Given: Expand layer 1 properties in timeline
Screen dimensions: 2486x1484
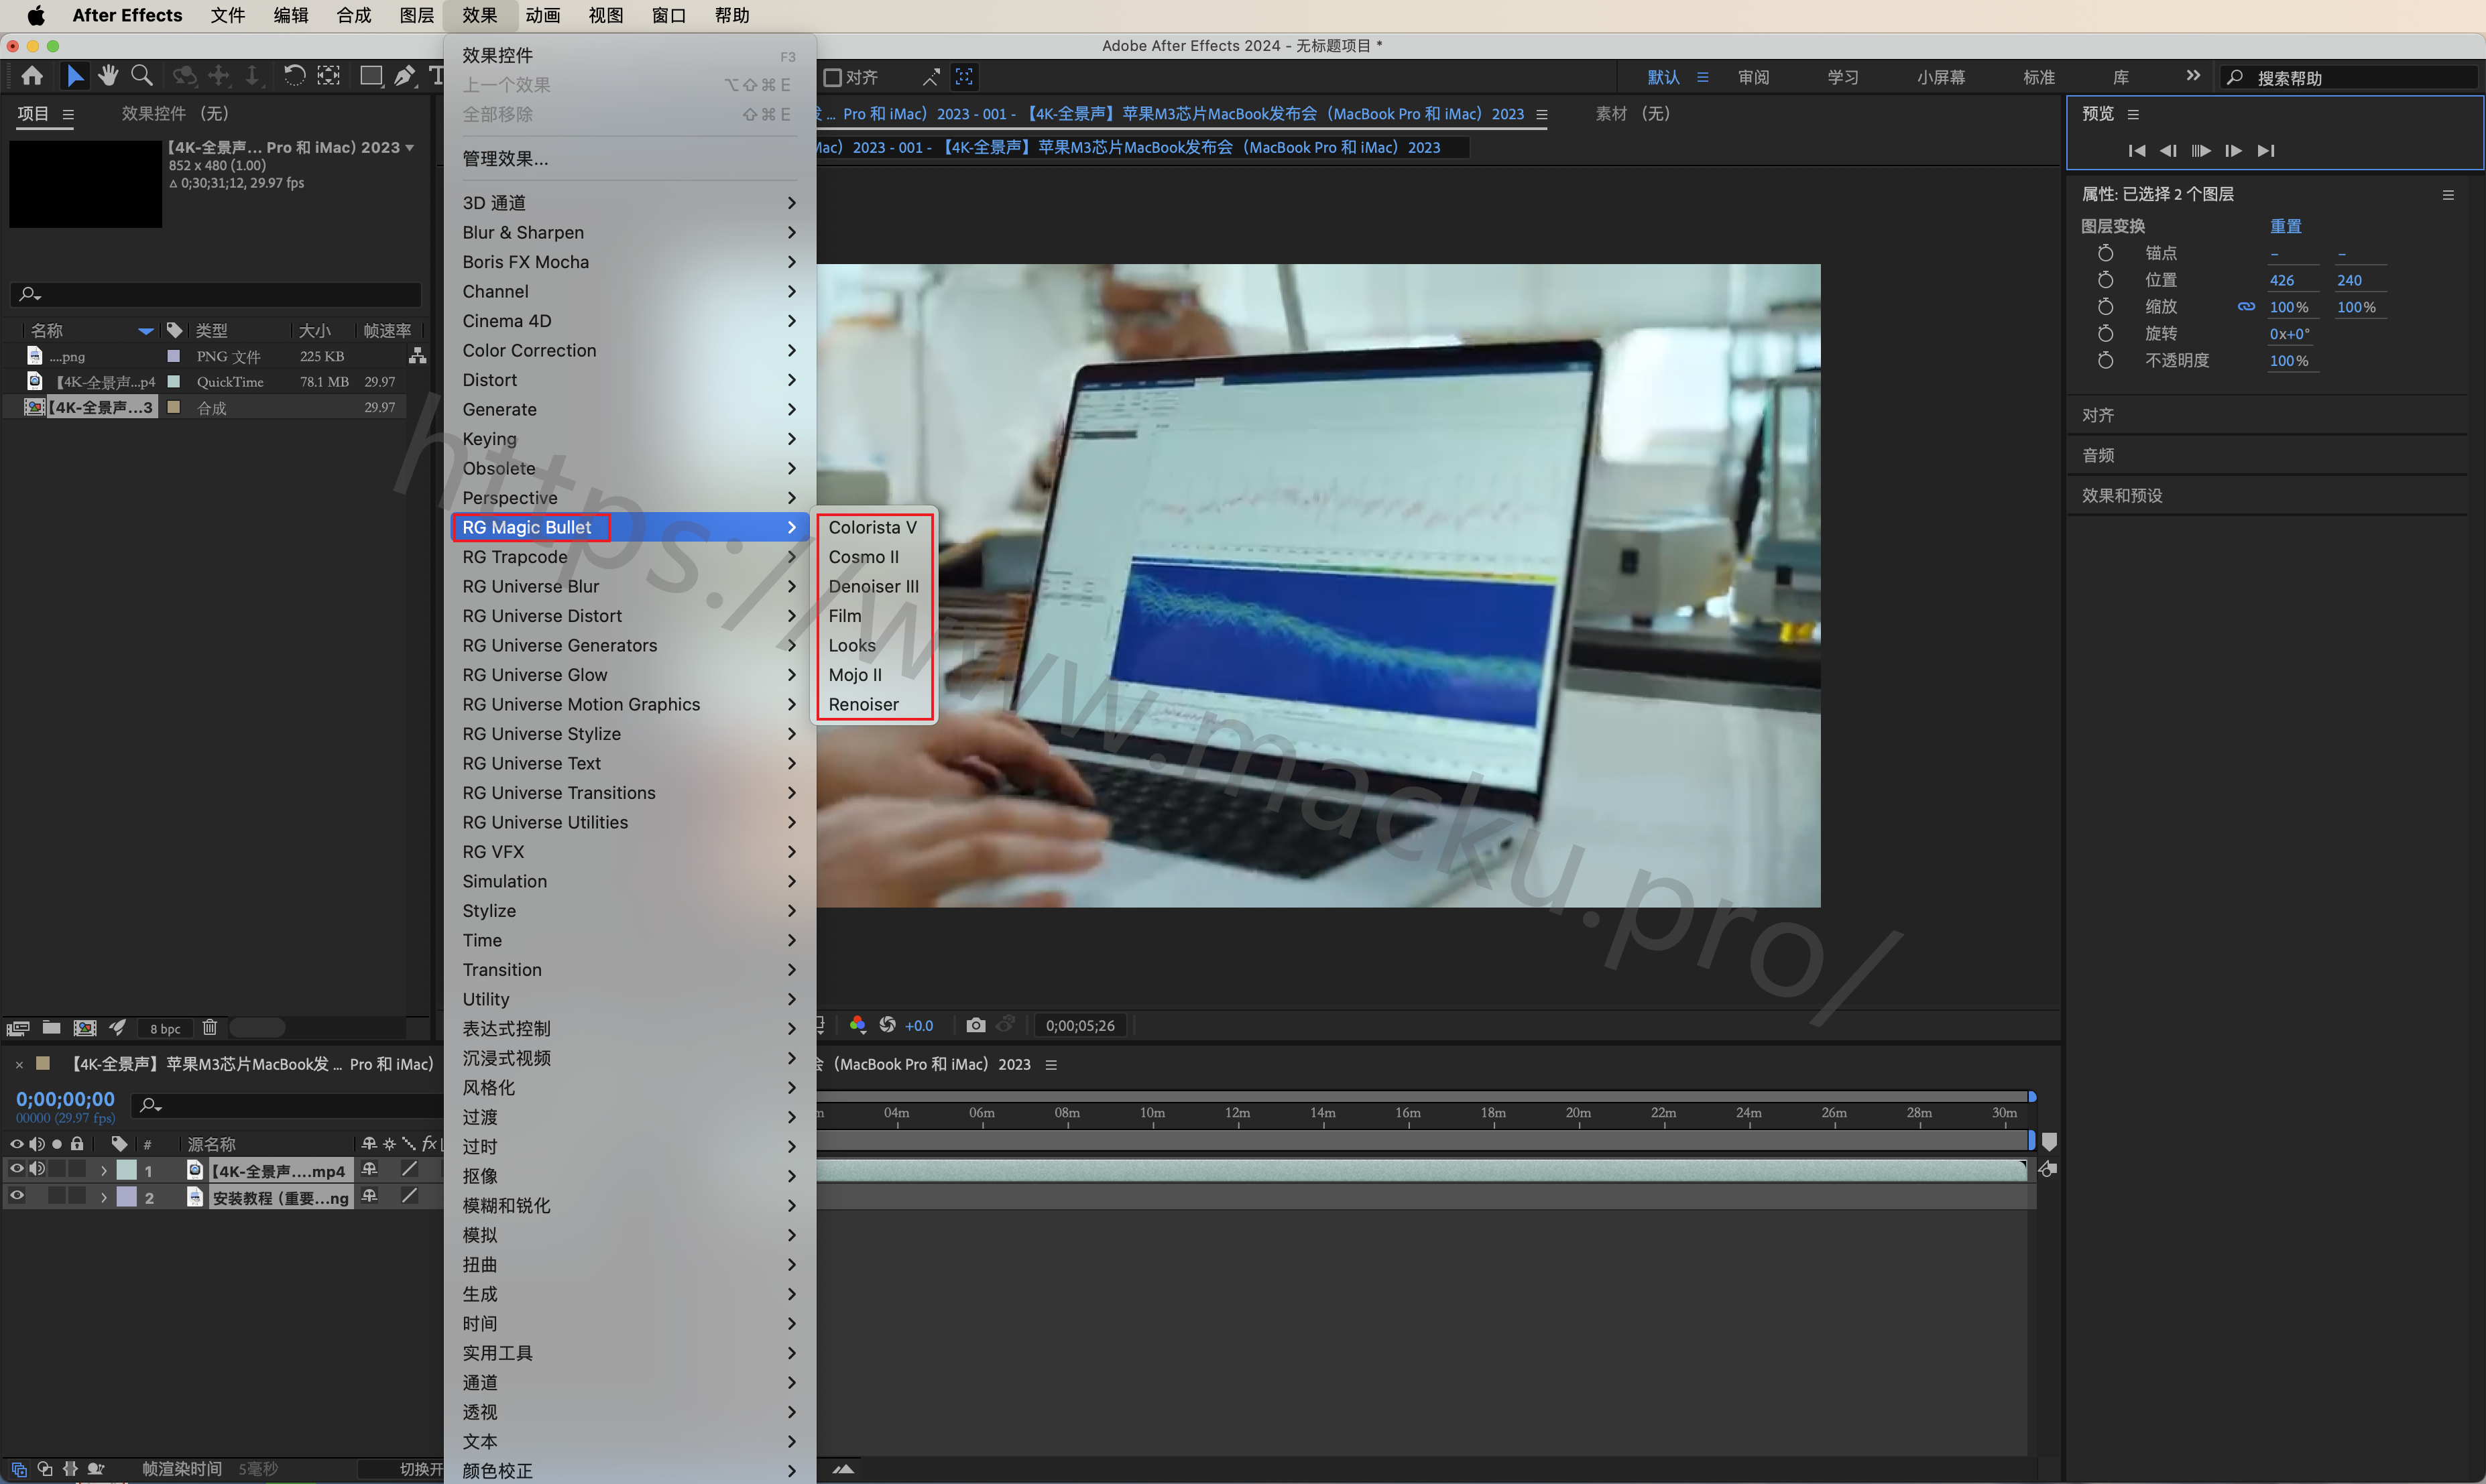Looking at the screenshot, I should pyautogui.click(x=103, y=1170).
